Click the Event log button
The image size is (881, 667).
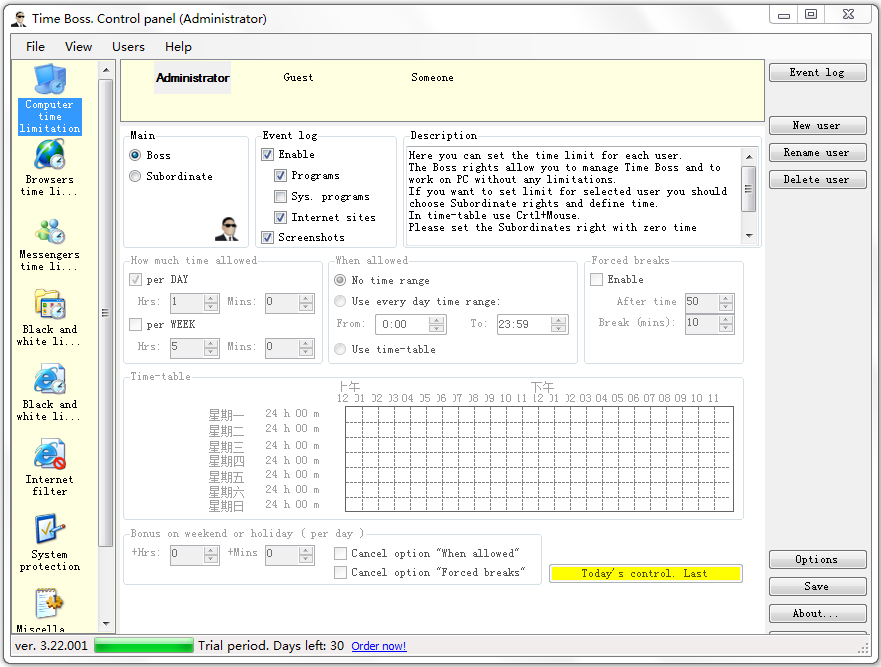[817, 72]
